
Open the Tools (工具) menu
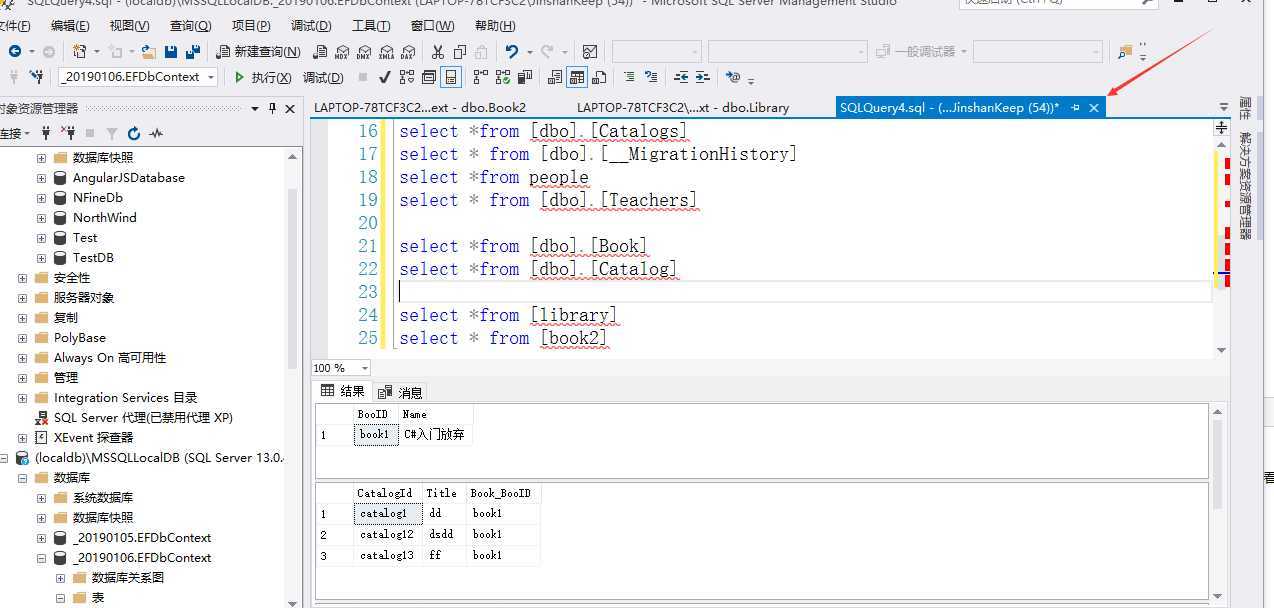click(x=371, y=25)
